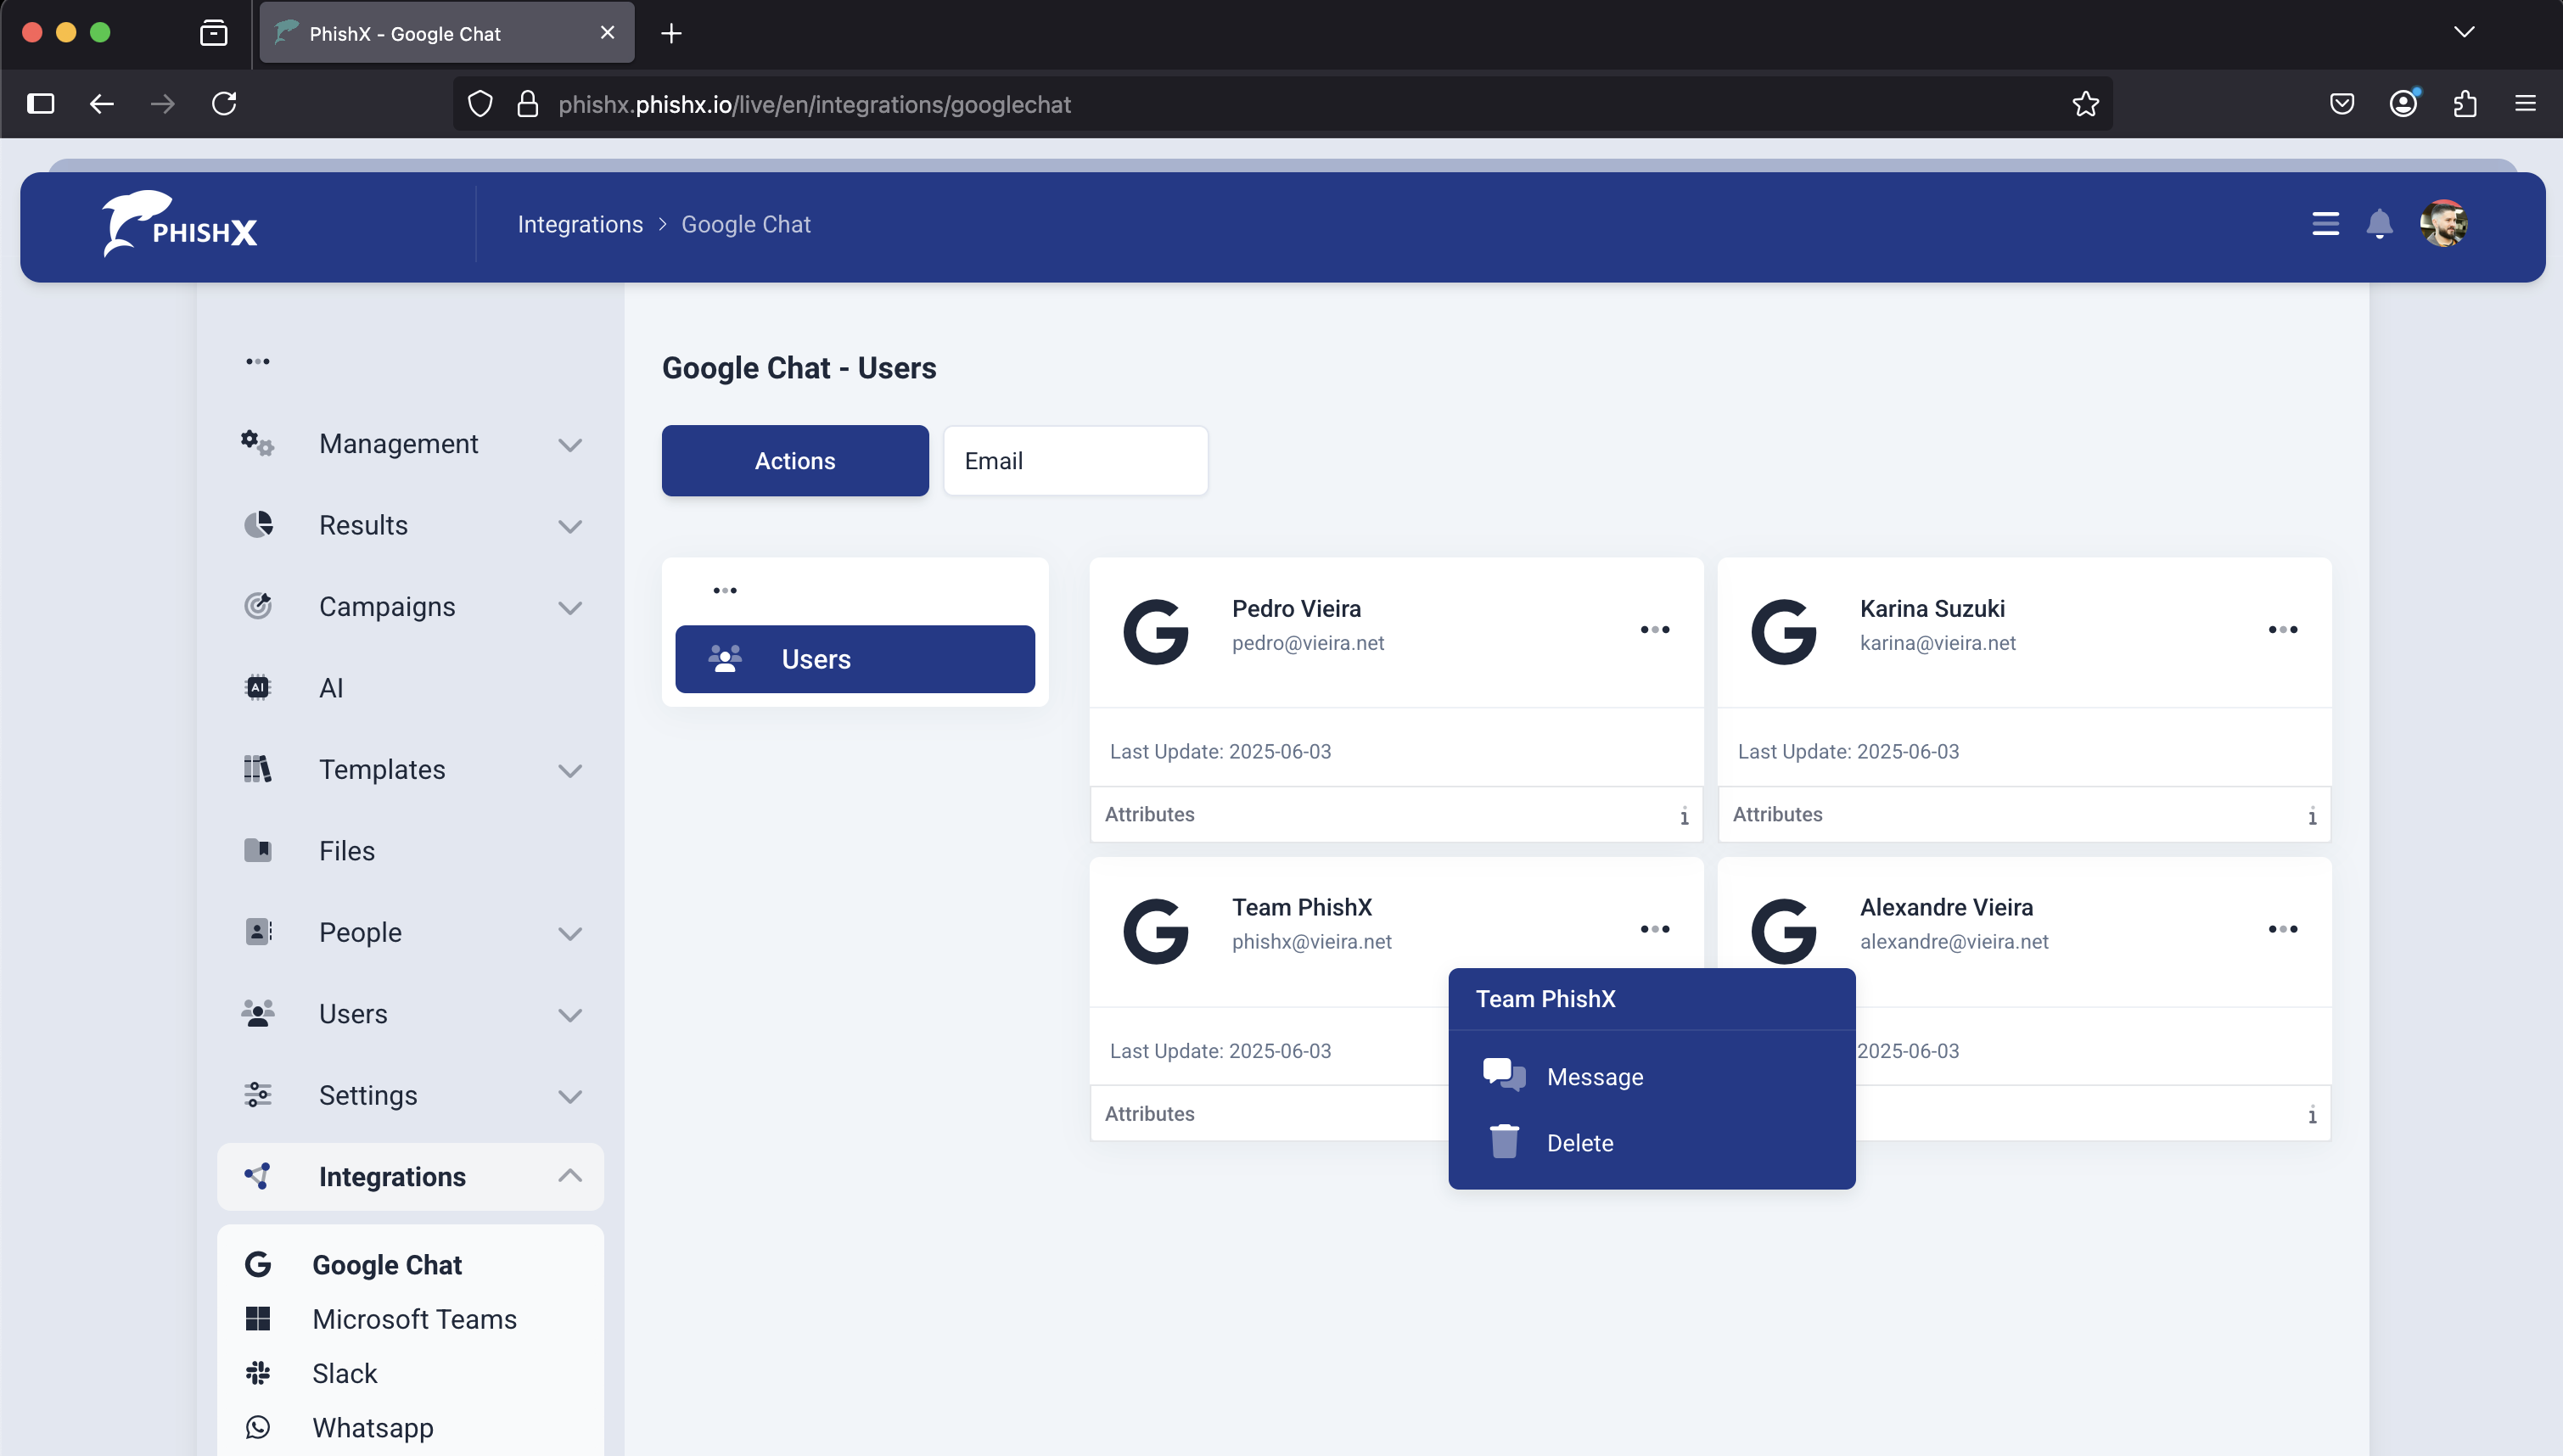Click karina@vieira.net email text
The image size is (2563, 1456).
coord(1937,643)
